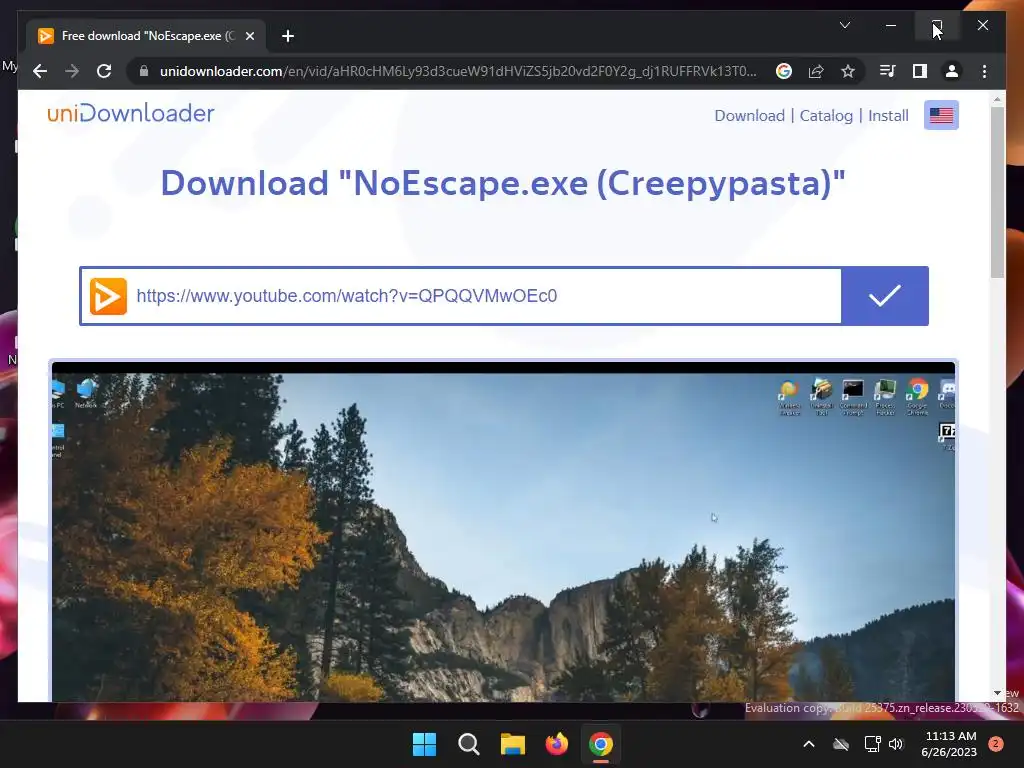Click the uniDownloader logo
Viewport: 1024px width, 768px height.
131,114
